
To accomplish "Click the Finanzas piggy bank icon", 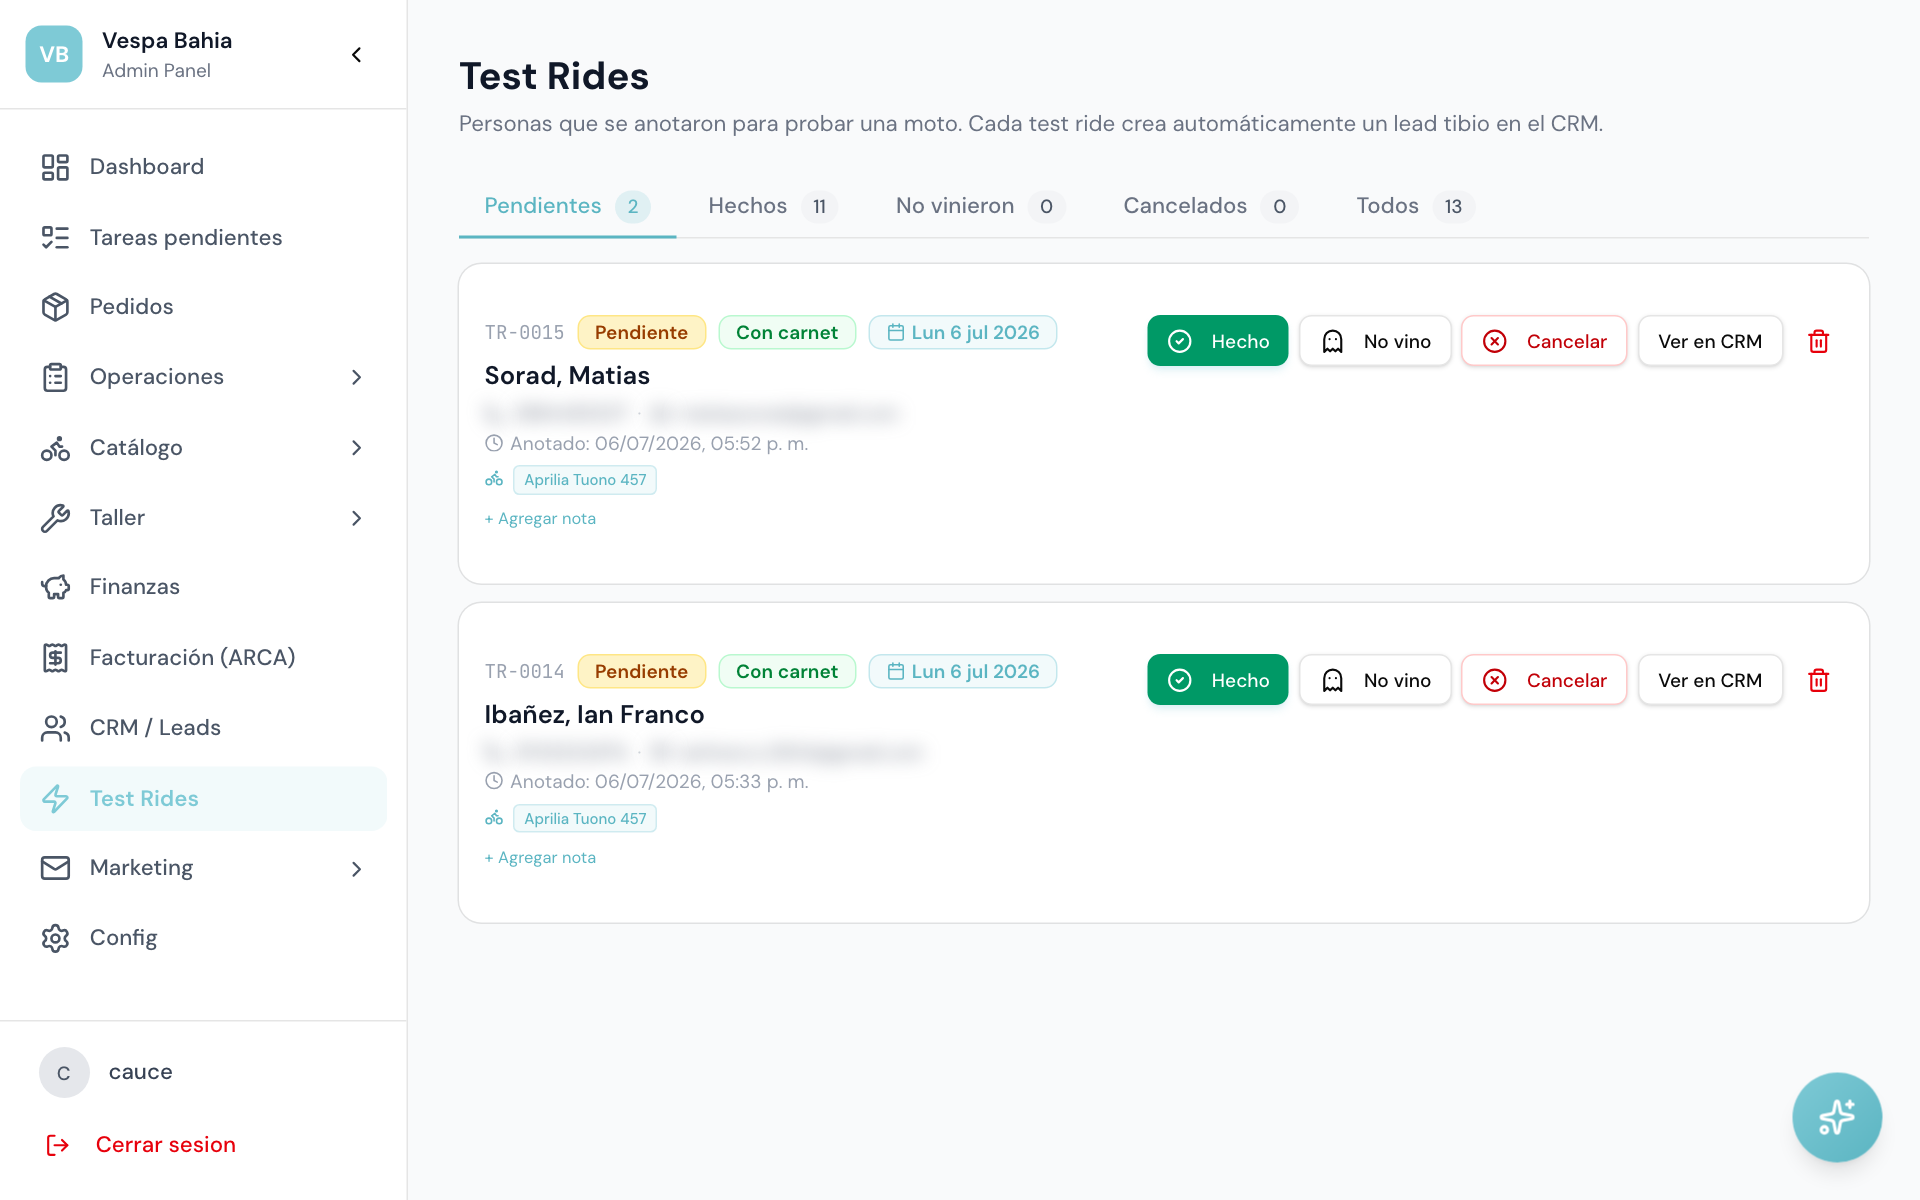I will [x=55, y=587].
